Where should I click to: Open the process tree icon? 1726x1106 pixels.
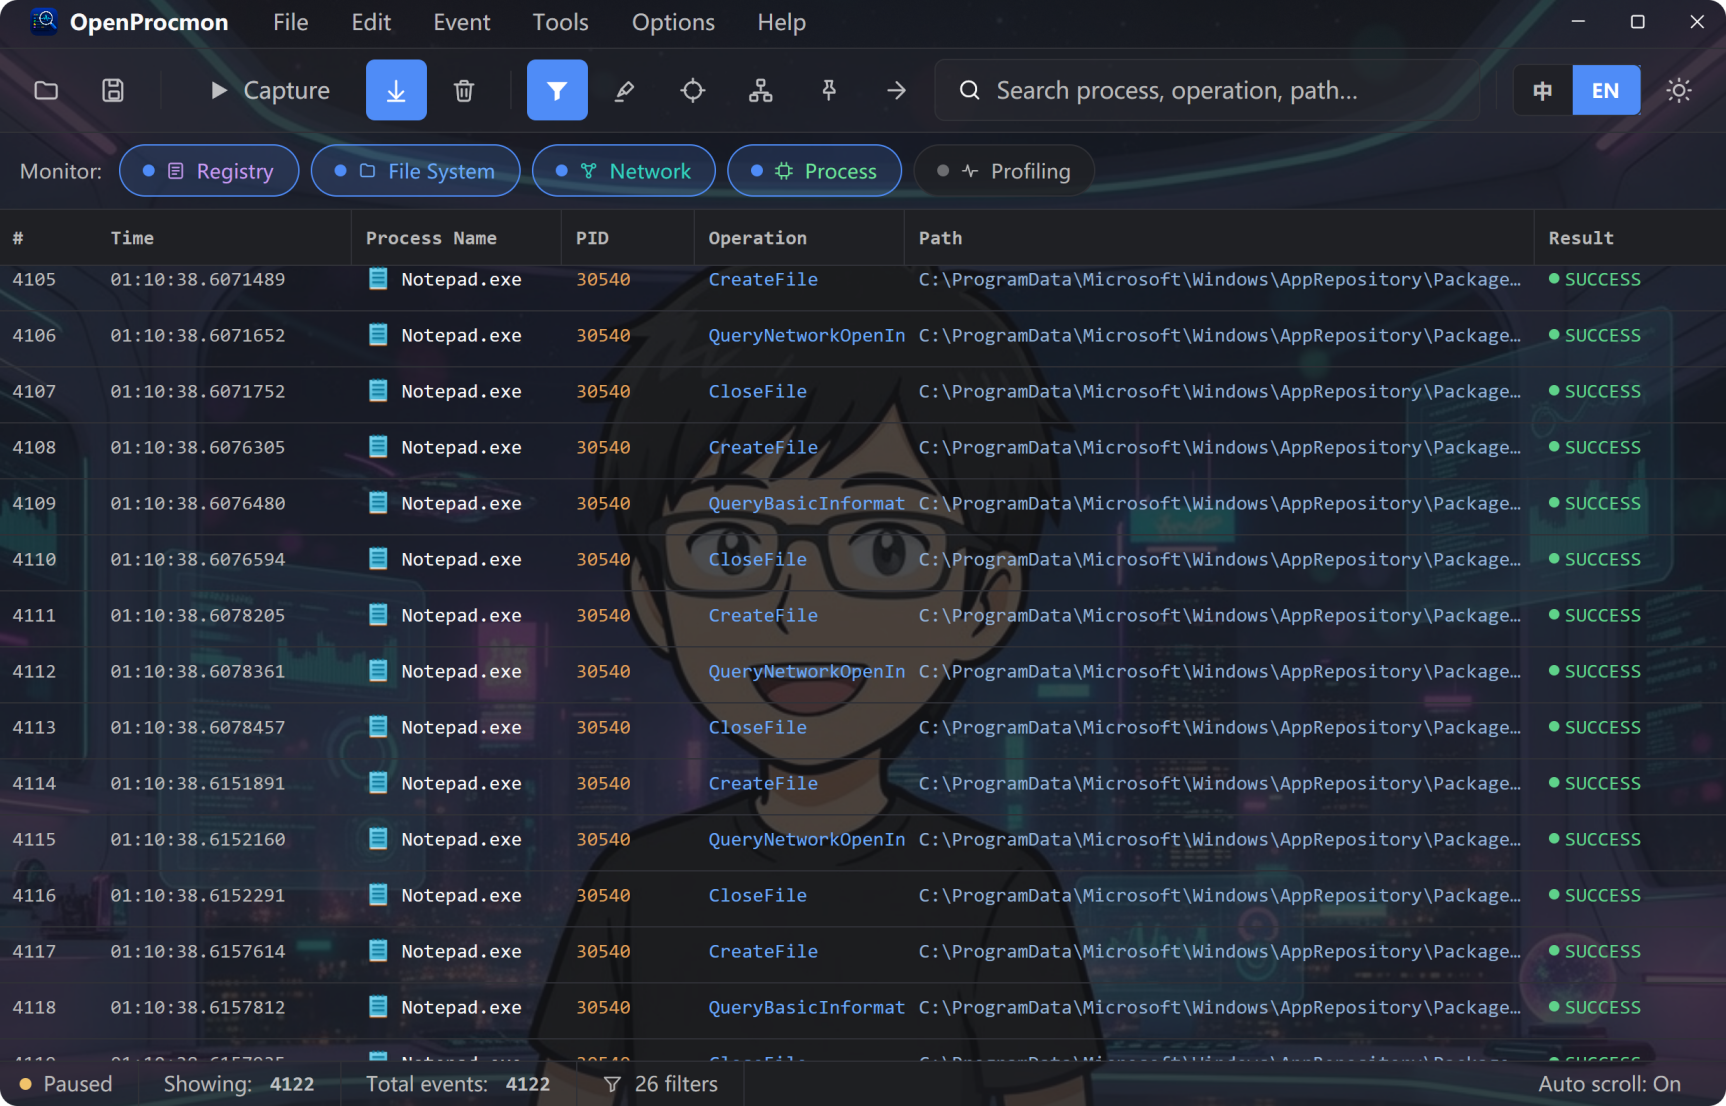tap(761, 90)
